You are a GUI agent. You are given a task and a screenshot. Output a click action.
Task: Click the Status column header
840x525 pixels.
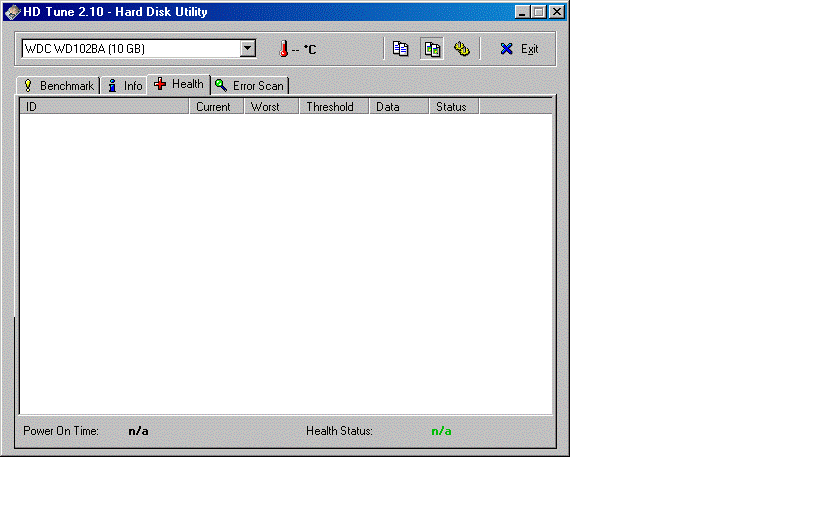click(x=453, y=107)
